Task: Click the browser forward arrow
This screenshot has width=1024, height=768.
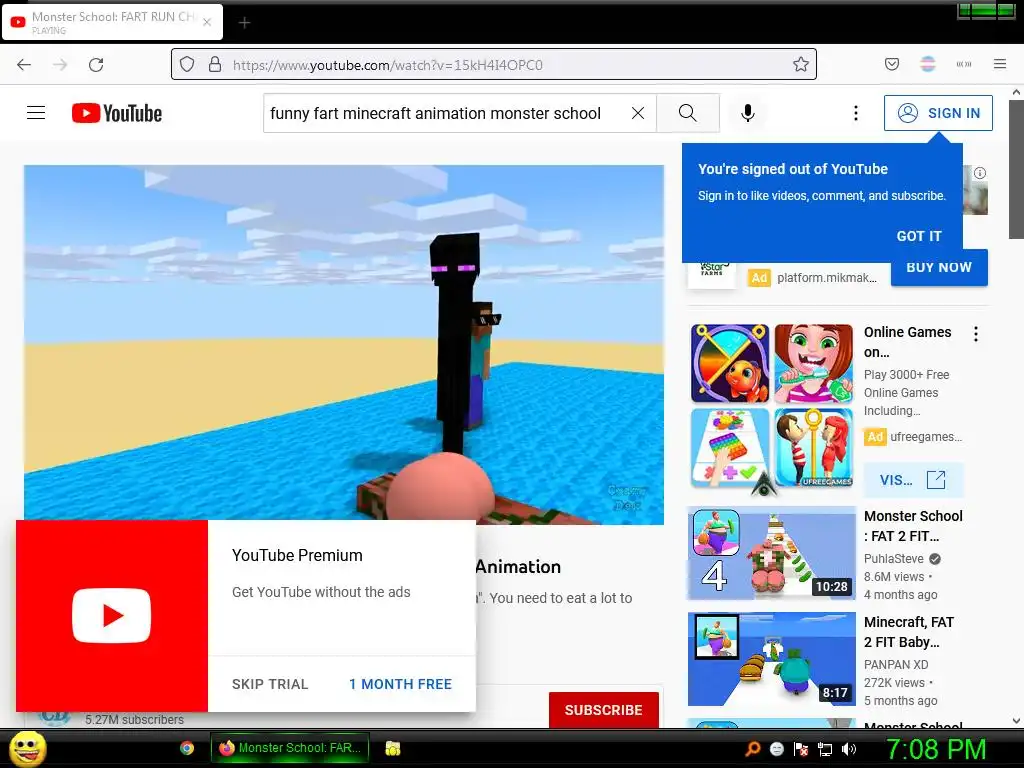Action: 60,65
